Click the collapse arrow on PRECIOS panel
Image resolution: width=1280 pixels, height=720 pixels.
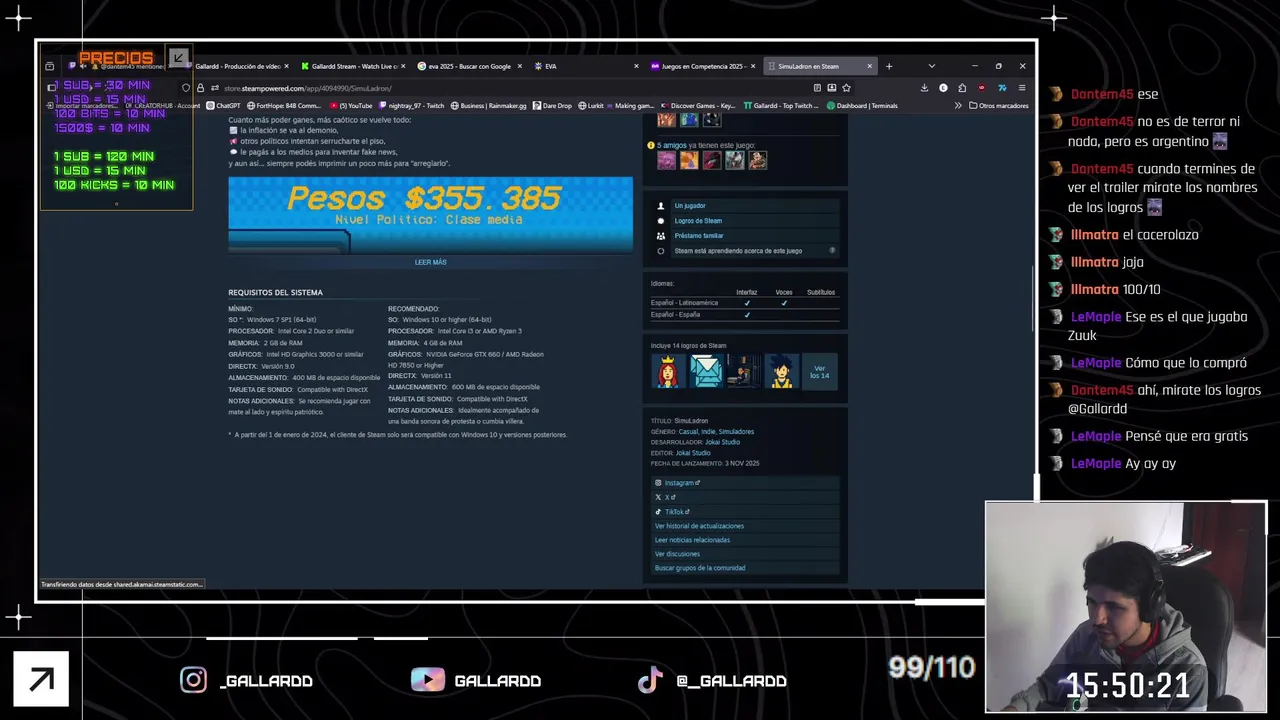[178, 58]
